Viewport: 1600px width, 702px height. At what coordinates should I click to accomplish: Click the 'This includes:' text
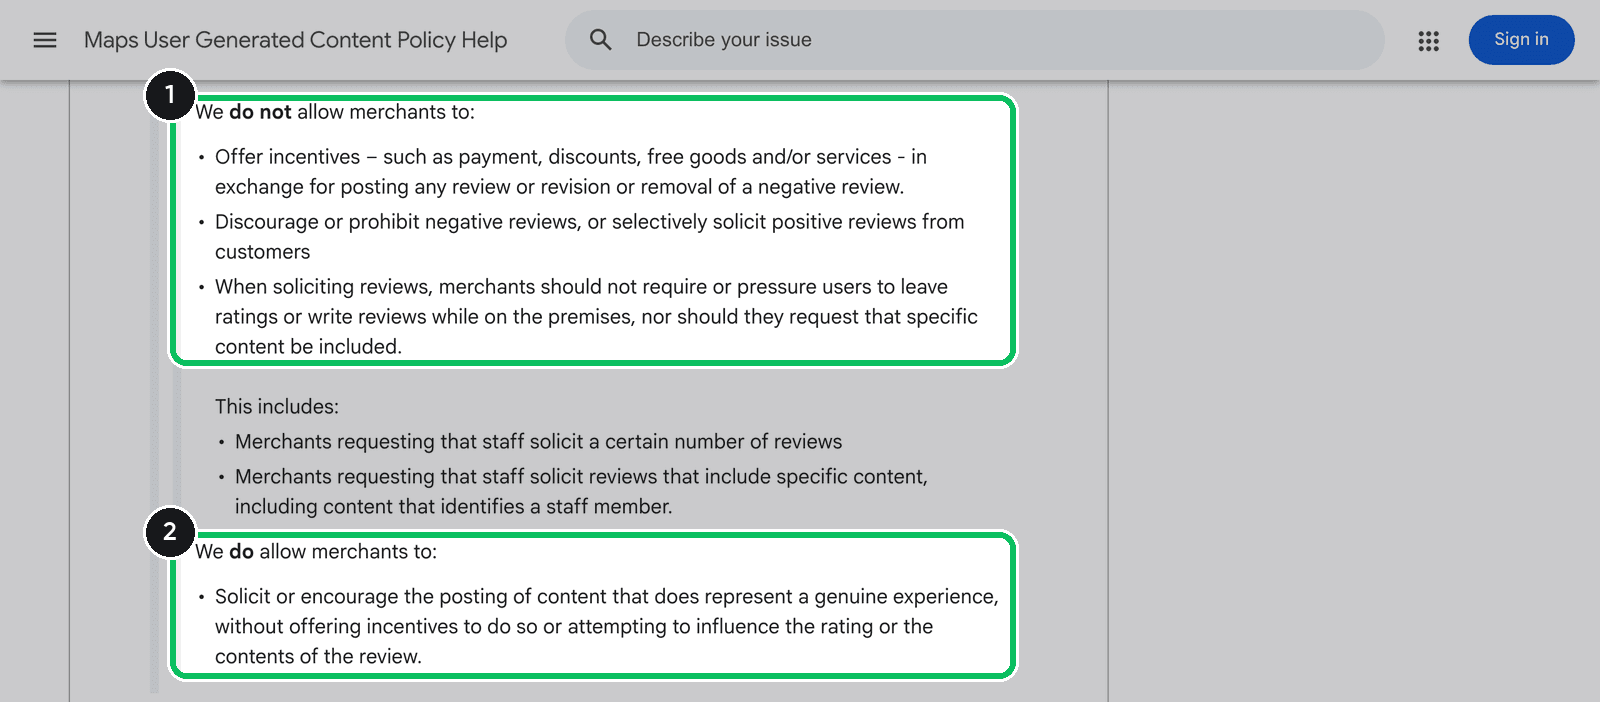[x=277, y=407]
